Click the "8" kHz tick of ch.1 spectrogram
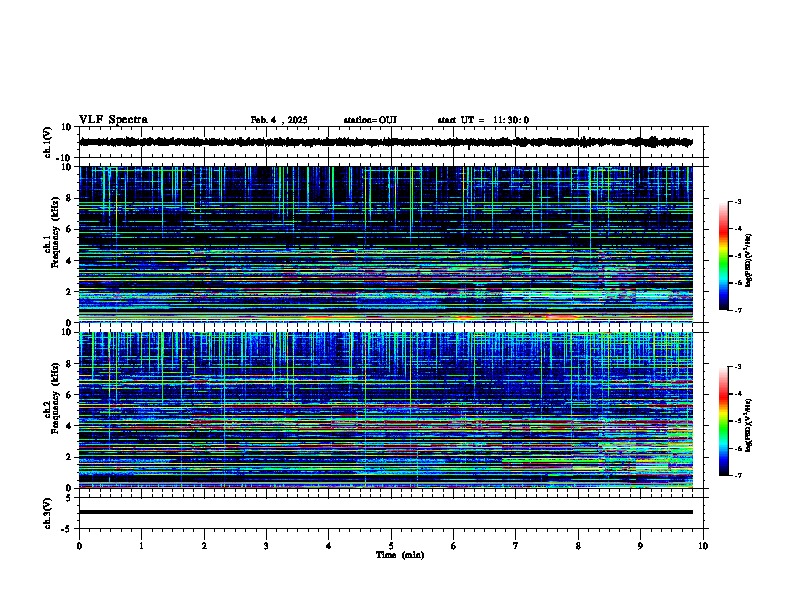The height and width of the screenshot is (612, 792). 69,198
